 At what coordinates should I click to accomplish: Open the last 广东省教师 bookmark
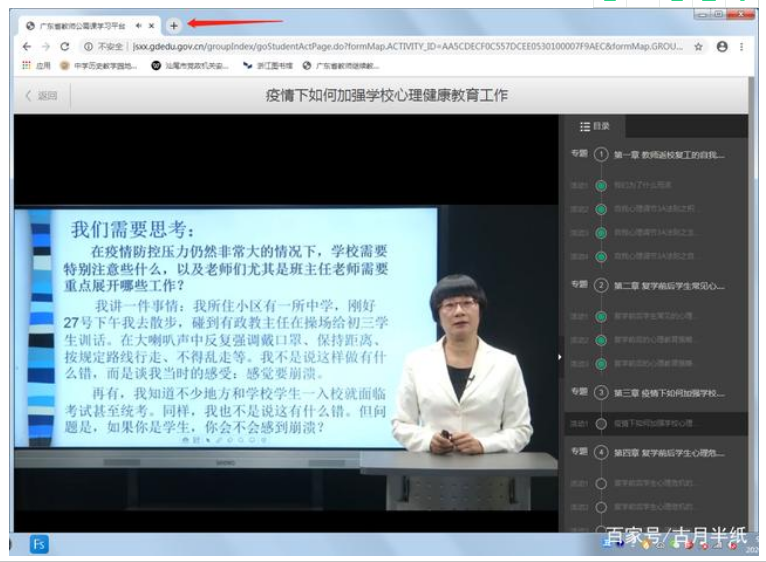coord(340,65)
